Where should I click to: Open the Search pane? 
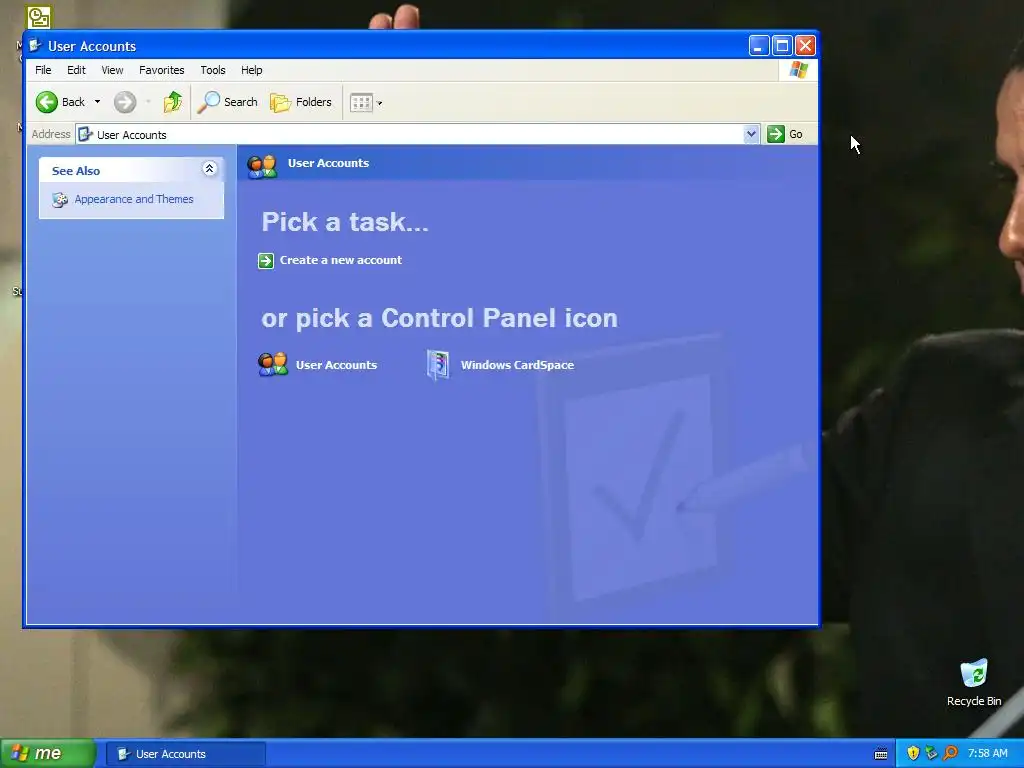[x=227, y=102]
